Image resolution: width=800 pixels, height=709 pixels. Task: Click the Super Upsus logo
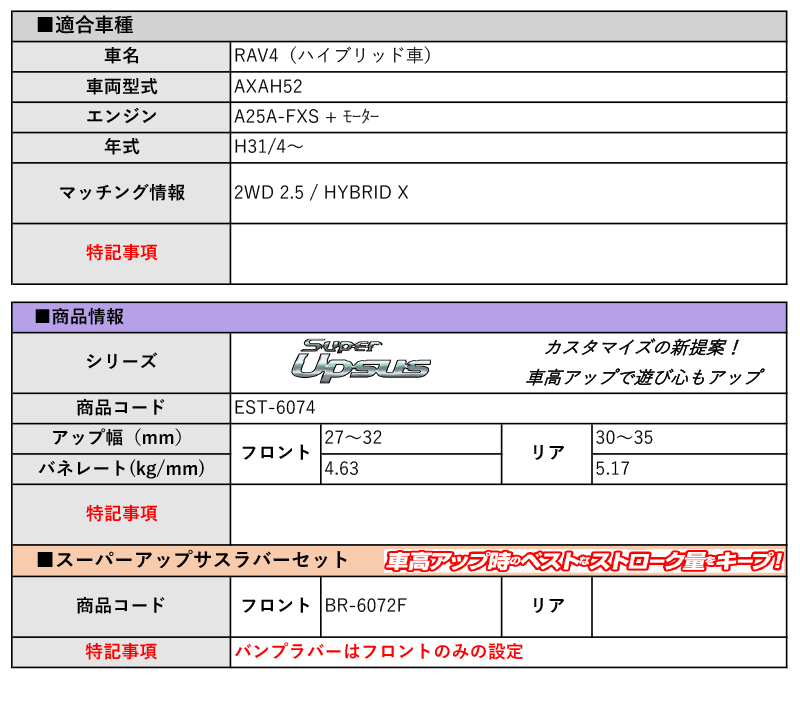(361, 361)
